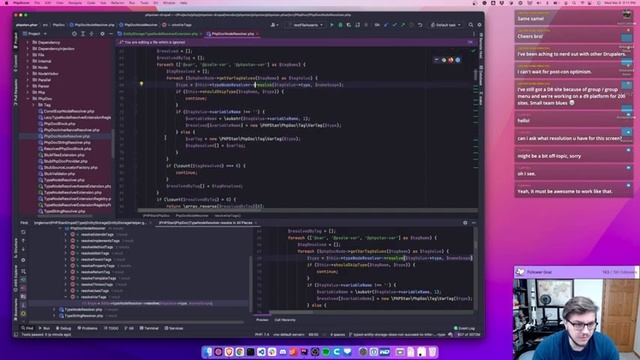Open the Debug tool window button

pos(63,328)
